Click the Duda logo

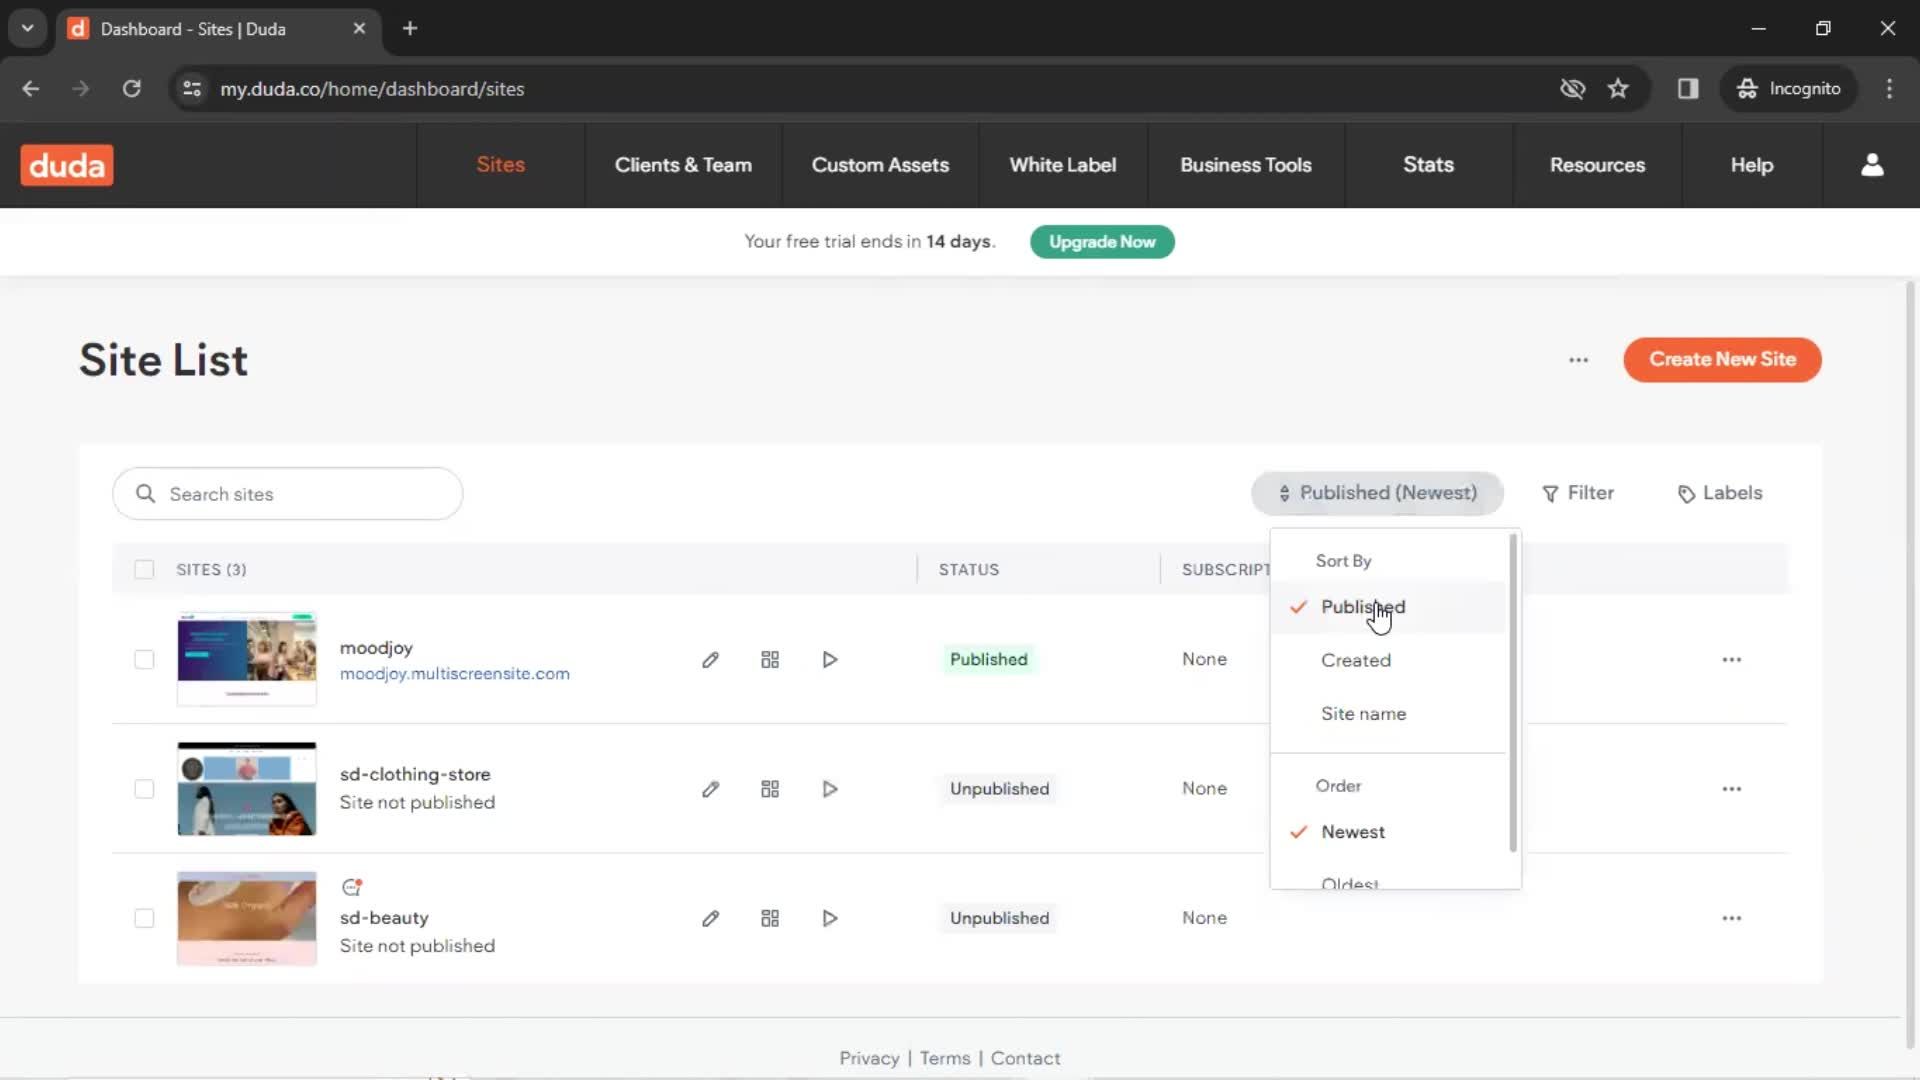coord(67,165)
